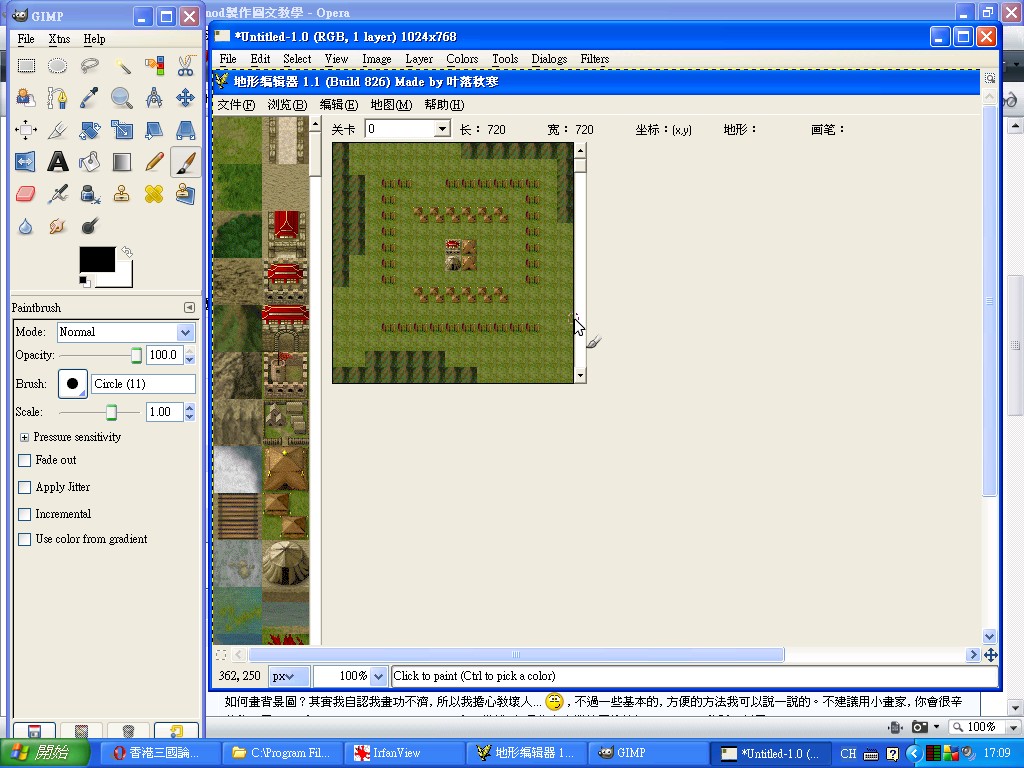Select the Text tool

tap(57, 162)
